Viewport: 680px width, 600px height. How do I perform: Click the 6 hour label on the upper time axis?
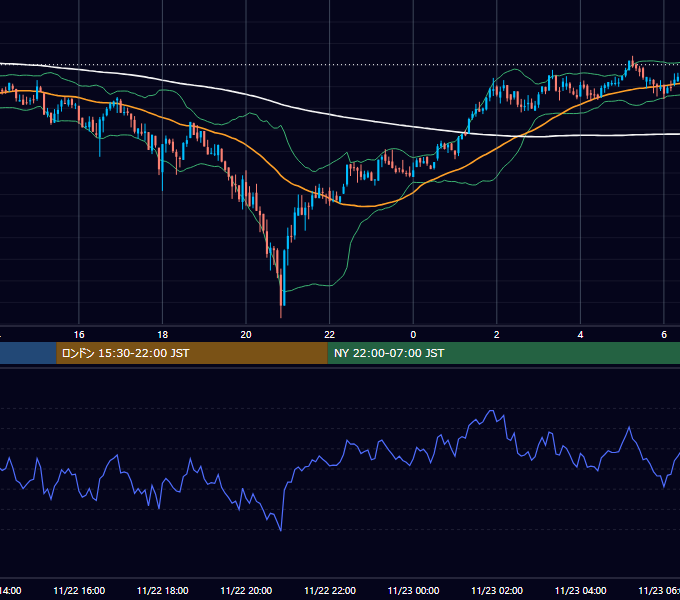pyautogui.click(x=664, y=335)
